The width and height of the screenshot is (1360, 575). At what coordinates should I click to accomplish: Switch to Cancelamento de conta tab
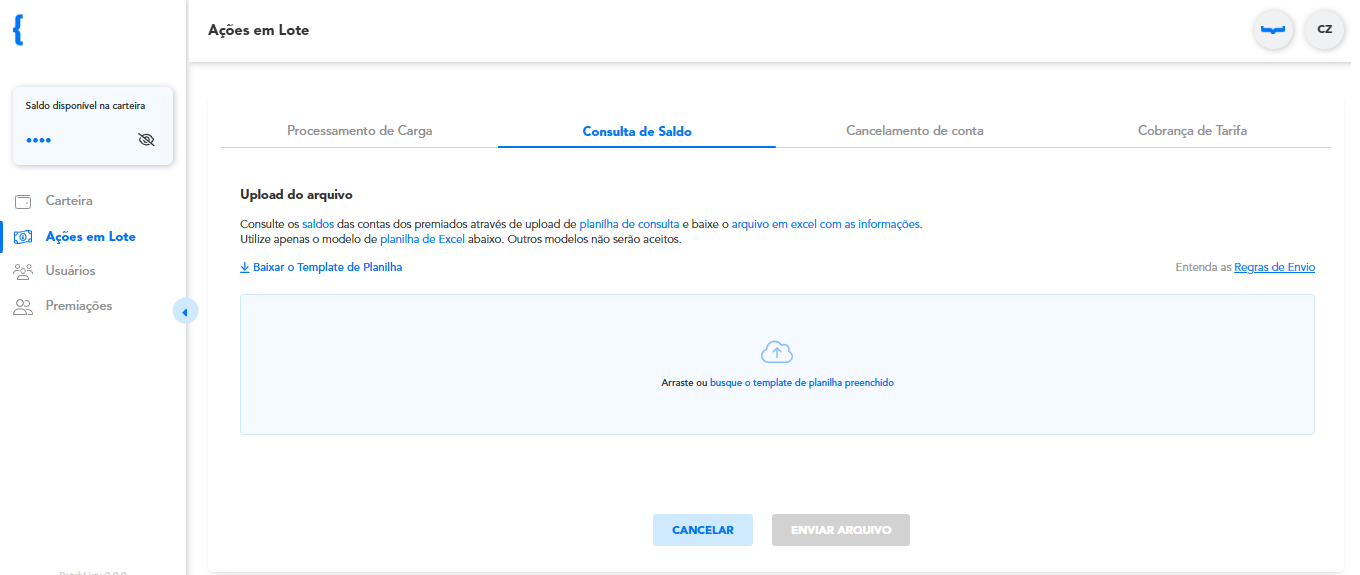pos(915,131)
